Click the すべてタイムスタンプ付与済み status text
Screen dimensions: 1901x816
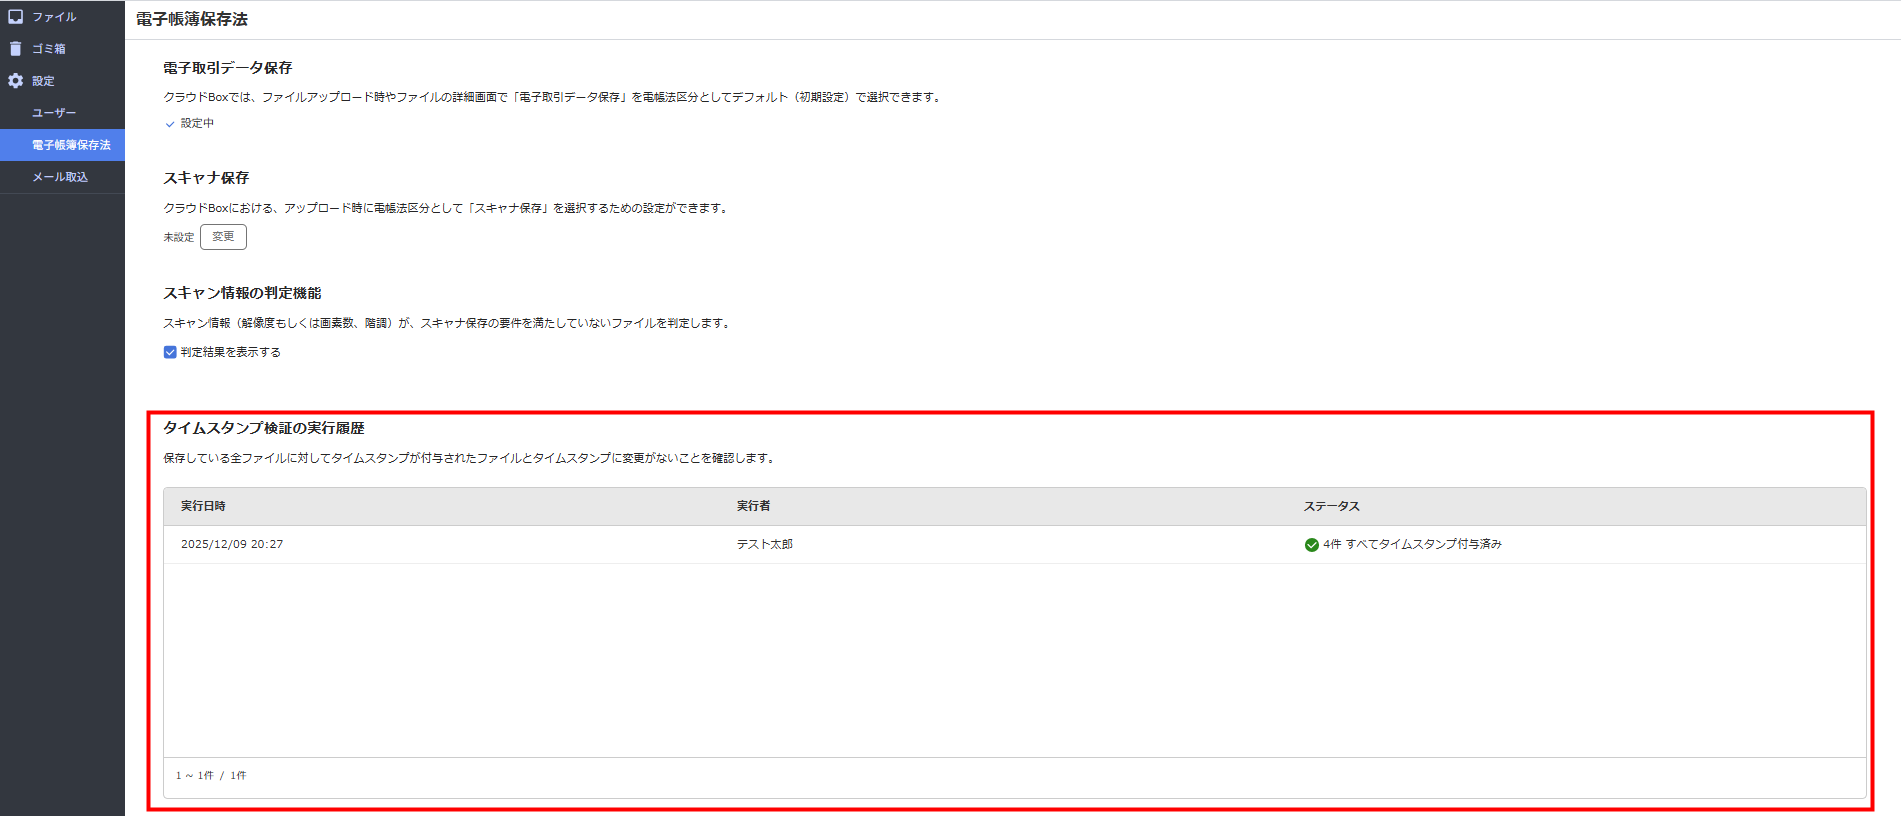(x=1422, y=545)
